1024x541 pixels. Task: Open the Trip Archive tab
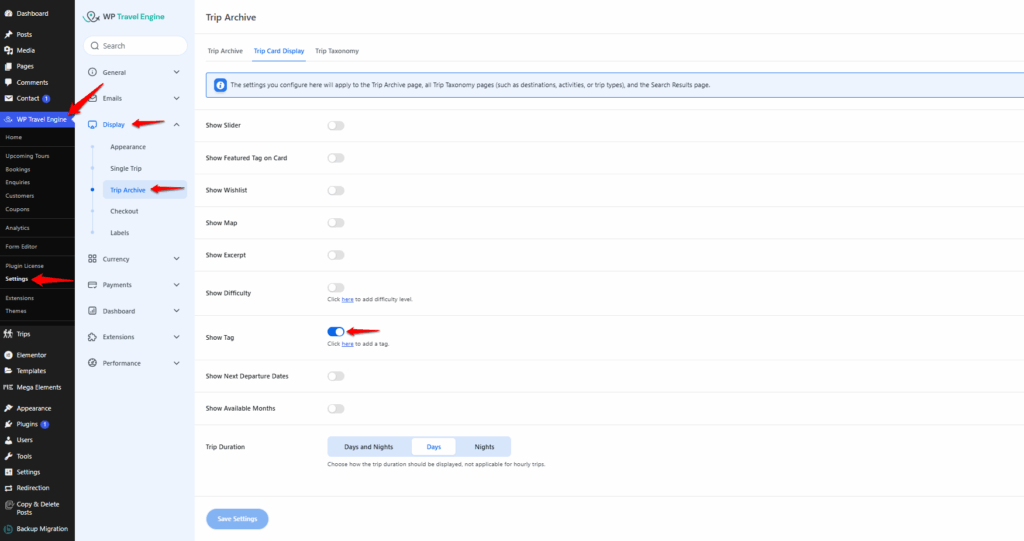click(x=225, y=50)
